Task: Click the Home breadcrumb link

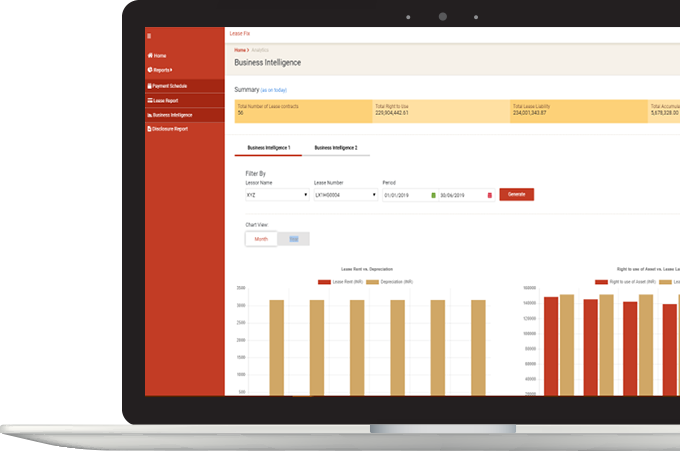Action: coord(240,49)
